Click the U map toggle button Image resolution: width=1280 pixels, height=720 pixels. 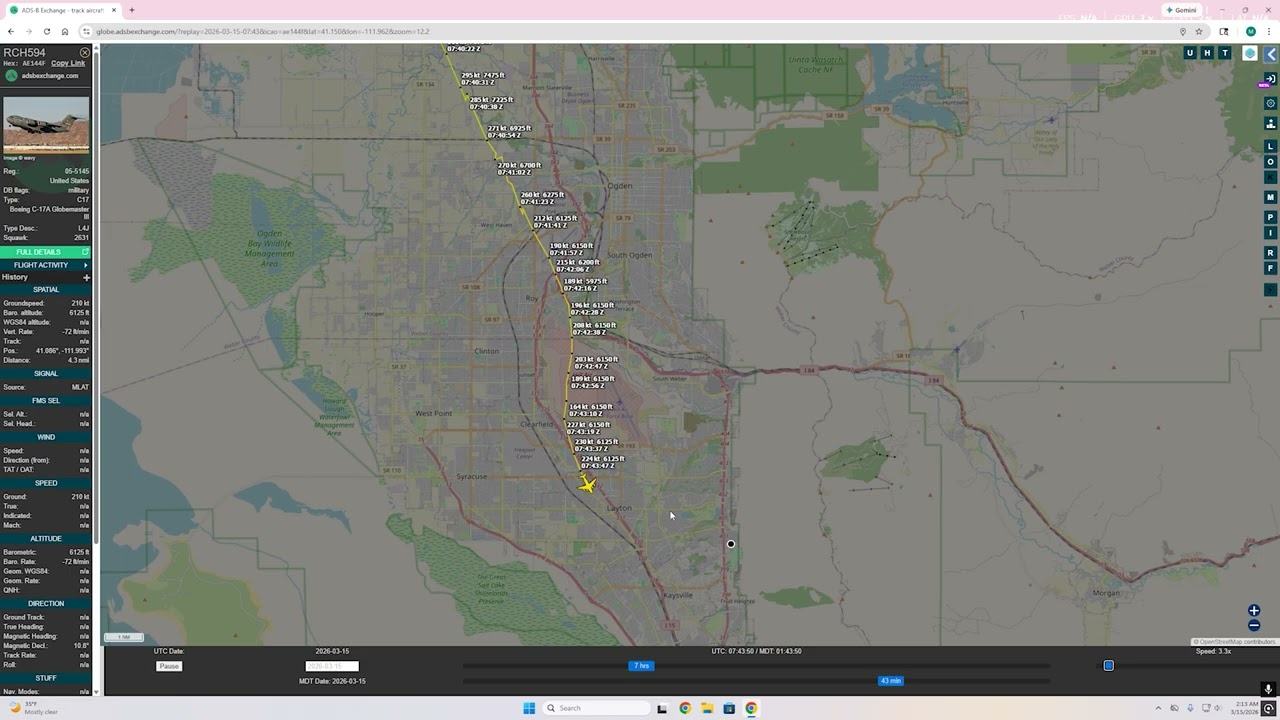tap(1189, 53)
